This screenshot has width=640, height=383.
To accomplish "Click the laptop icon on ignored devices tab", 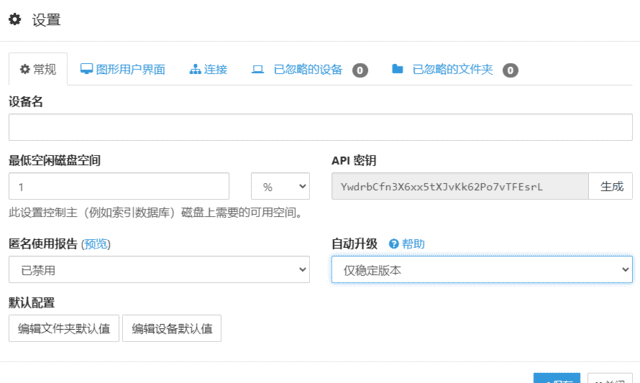I will (258, 69).
